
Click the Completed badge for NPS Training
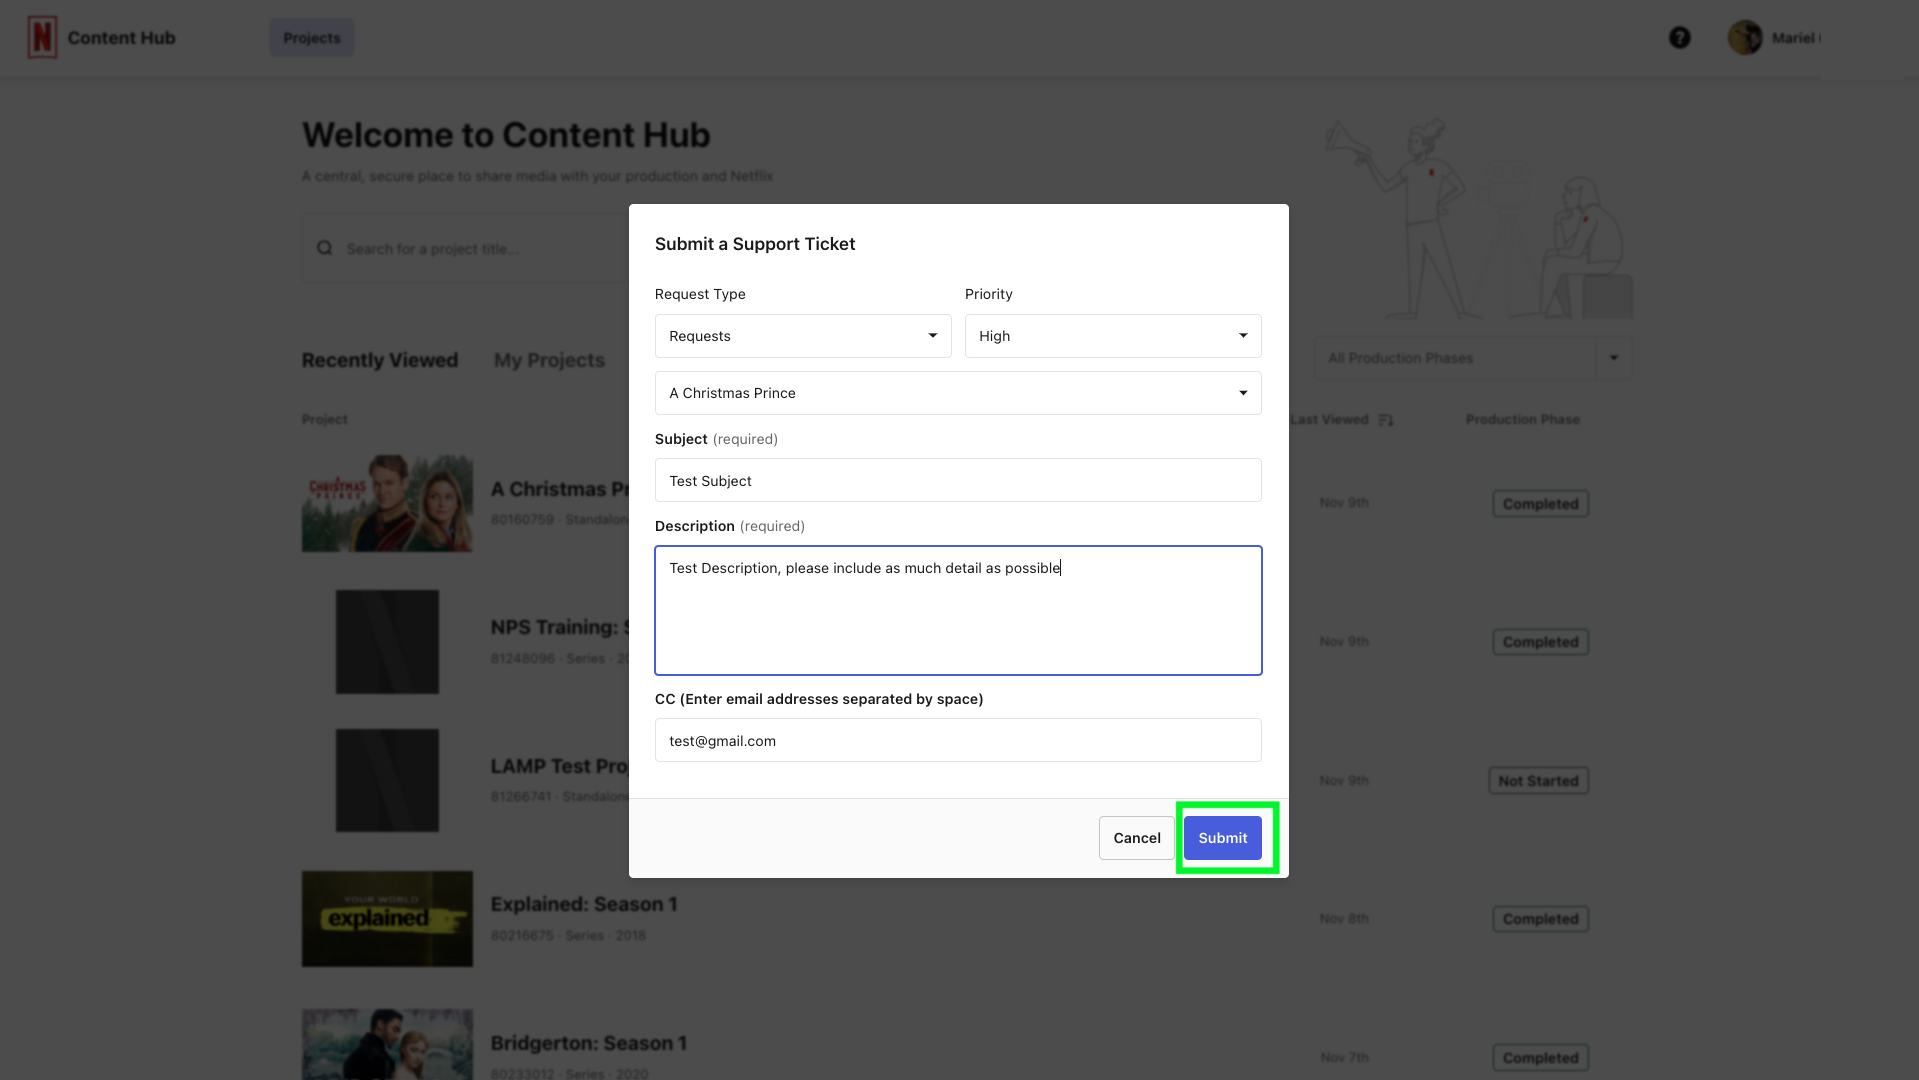tap(1540, 642)
